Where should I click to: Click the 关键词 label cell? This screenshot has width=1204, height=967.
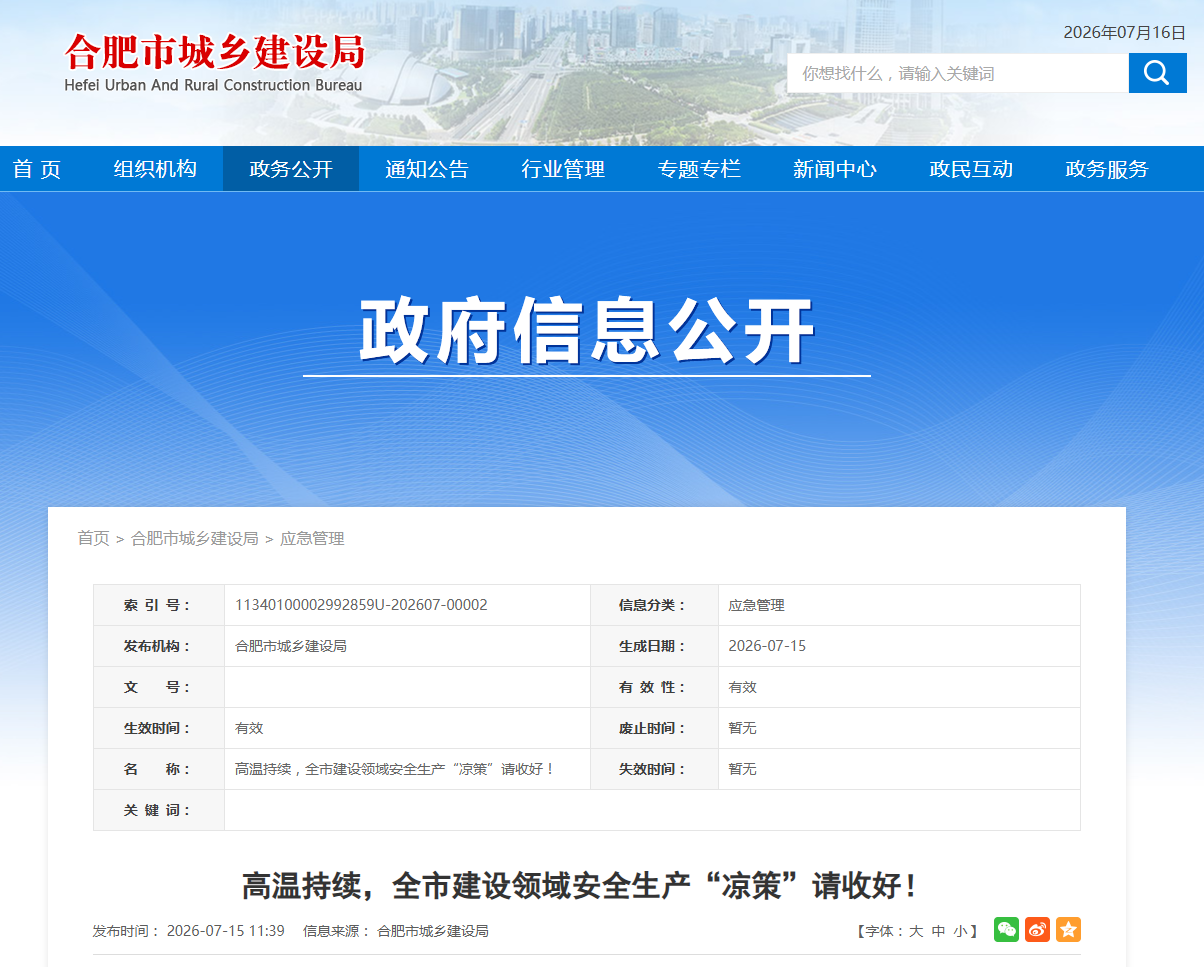[x=159, y=810]
